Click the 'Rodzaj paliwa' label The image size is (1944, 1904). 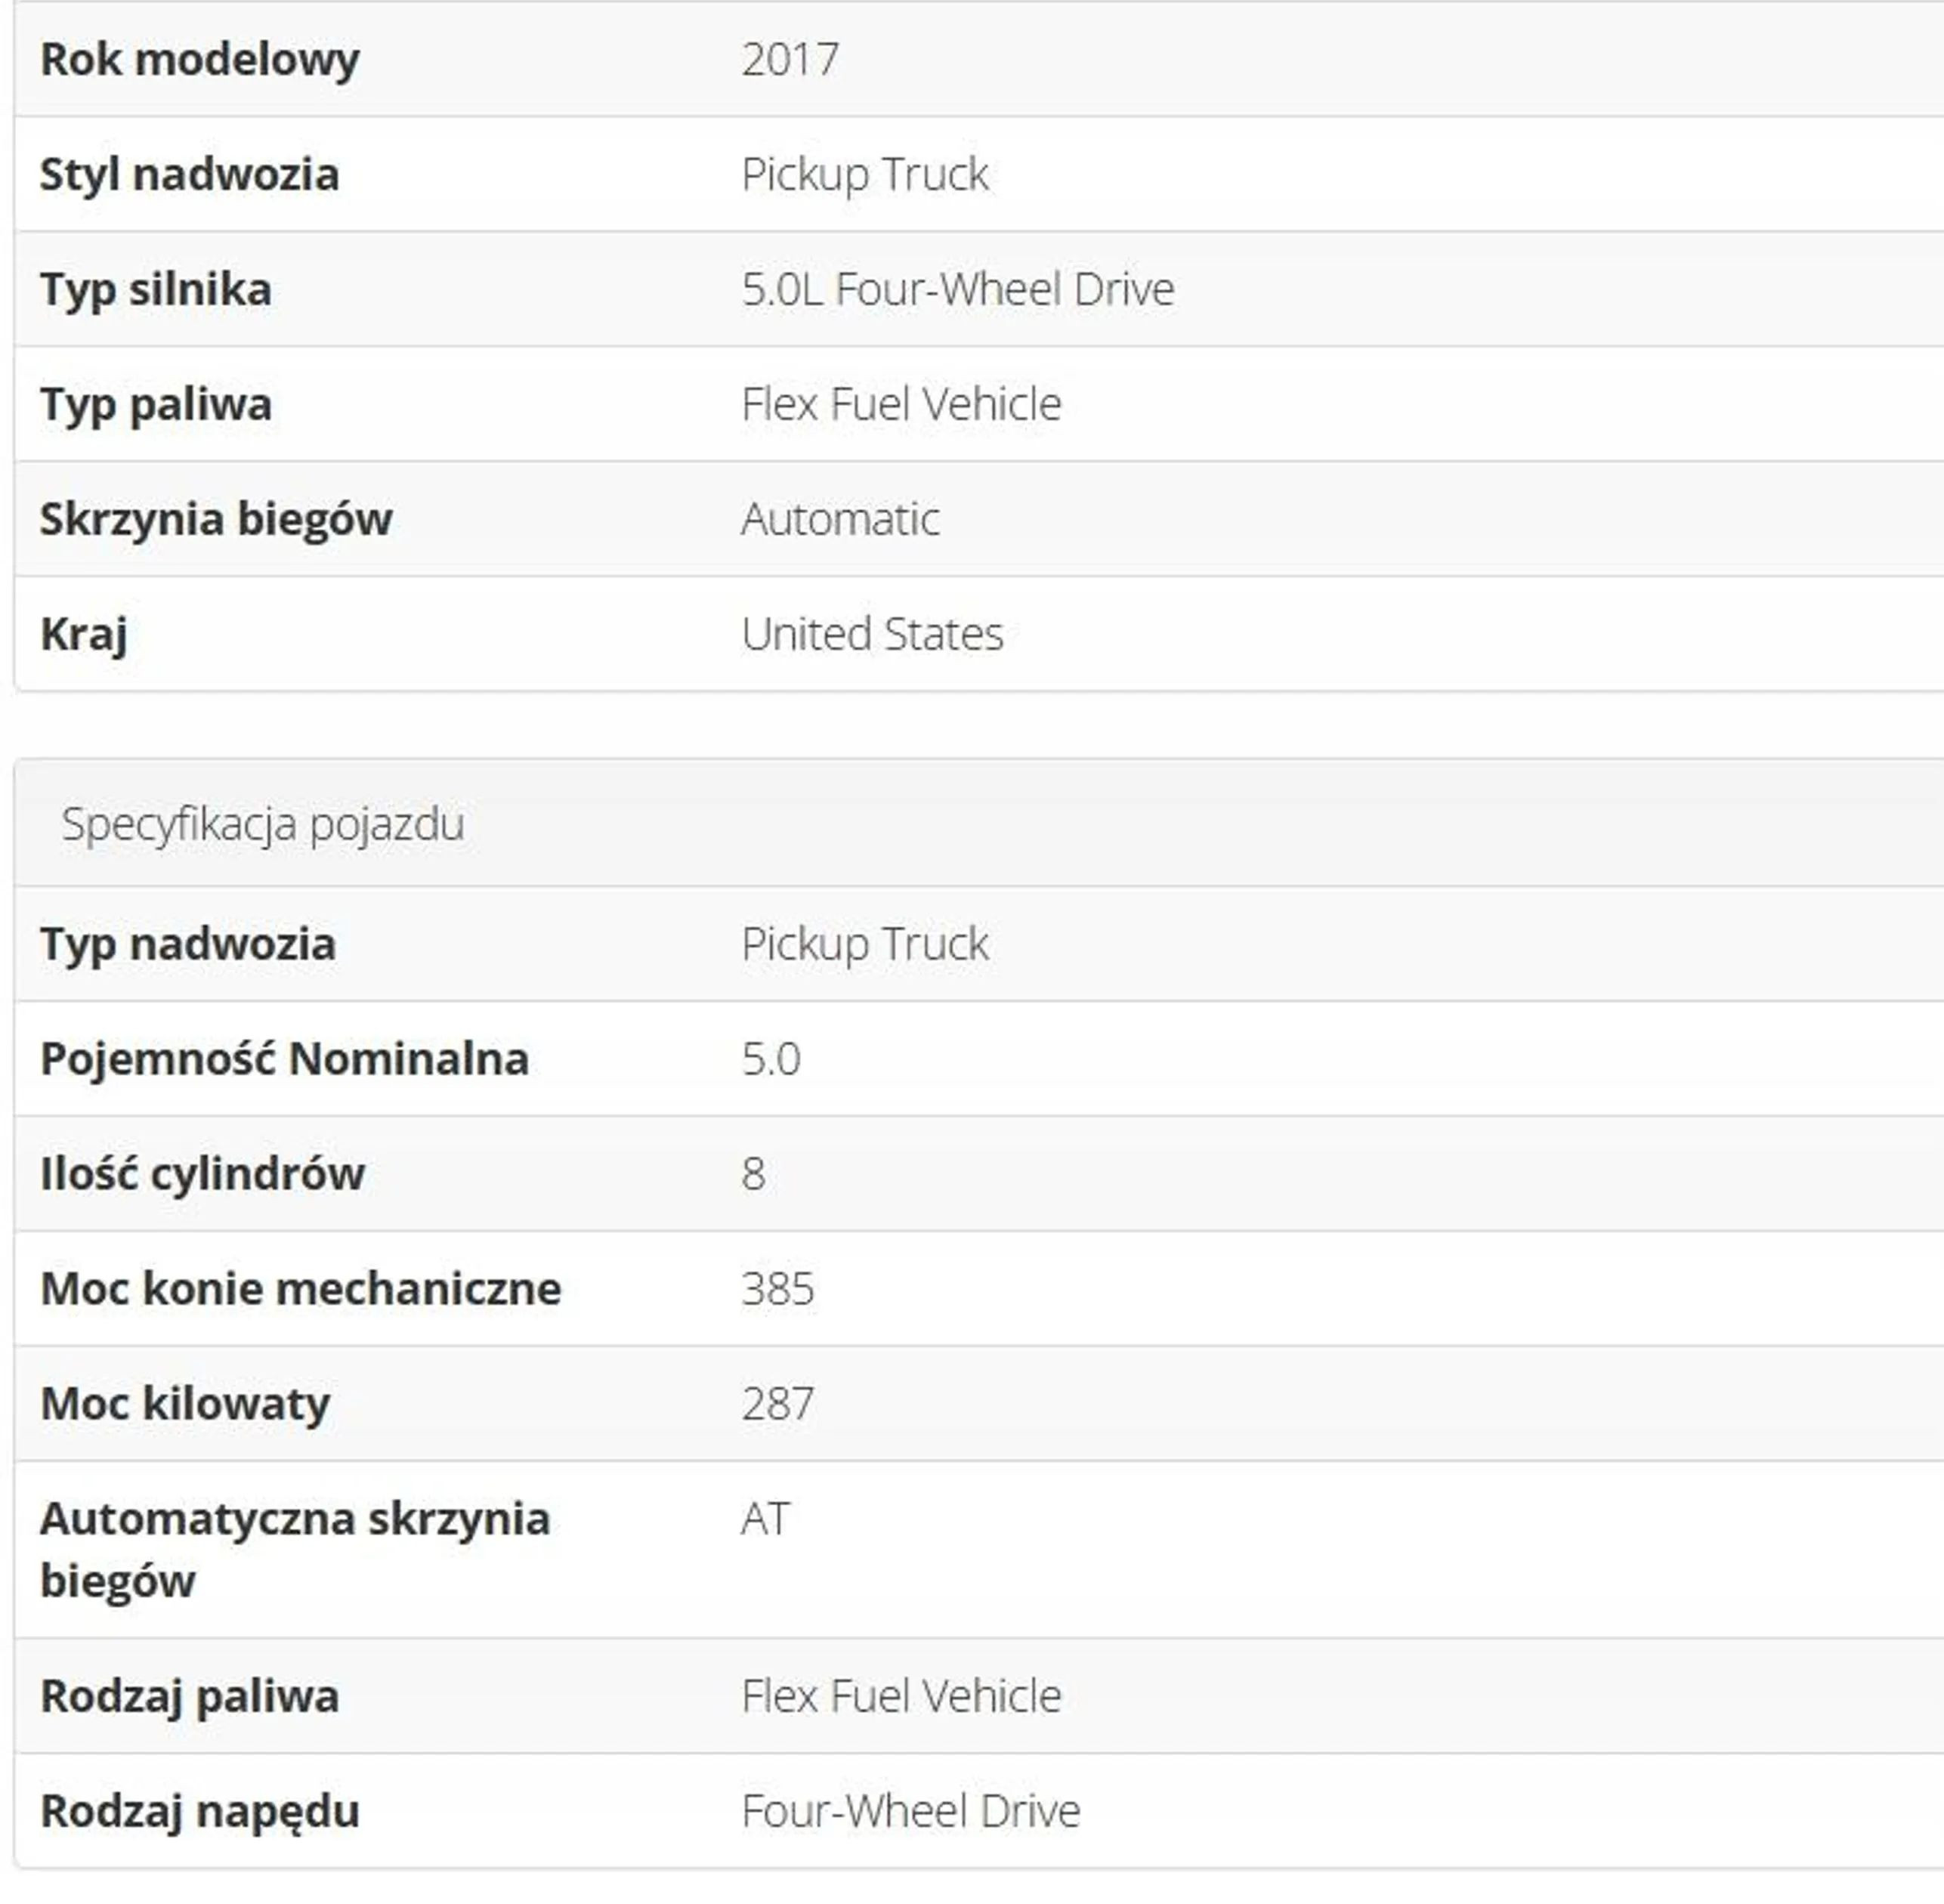[189, 1696]
